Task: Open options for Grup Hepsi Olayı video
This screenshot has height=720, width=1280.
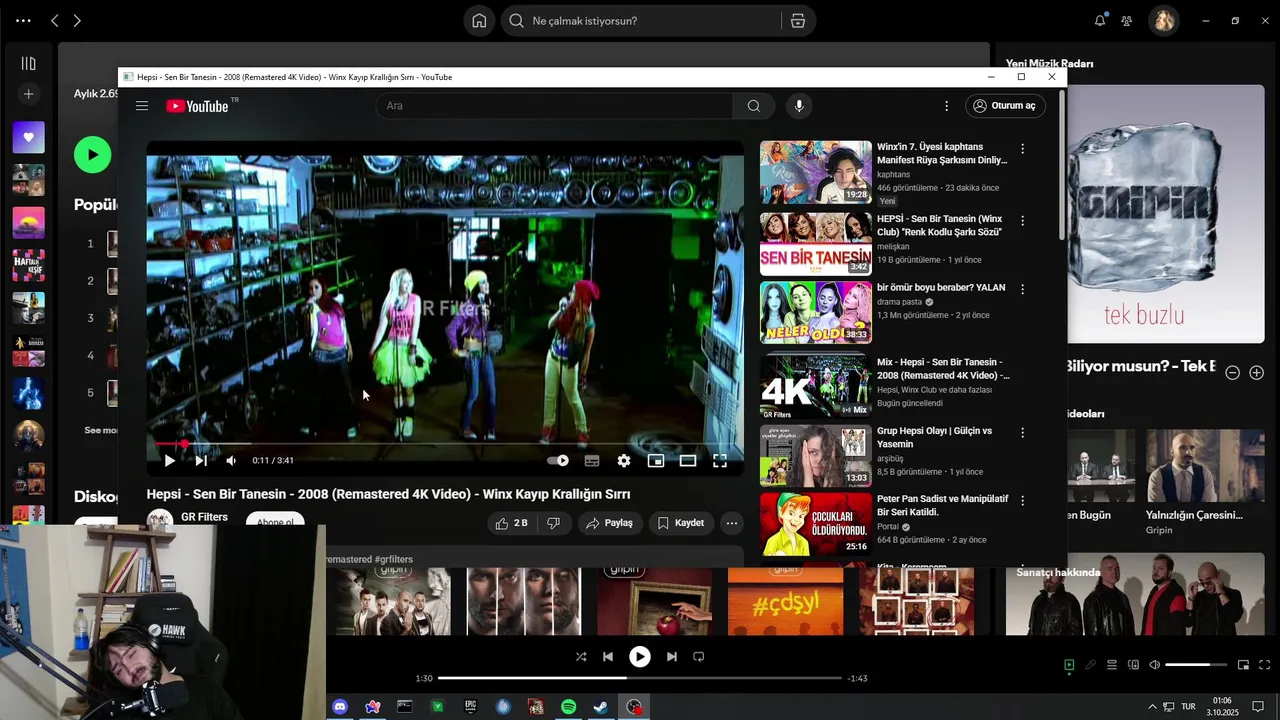Action: tap(1022, 433)
